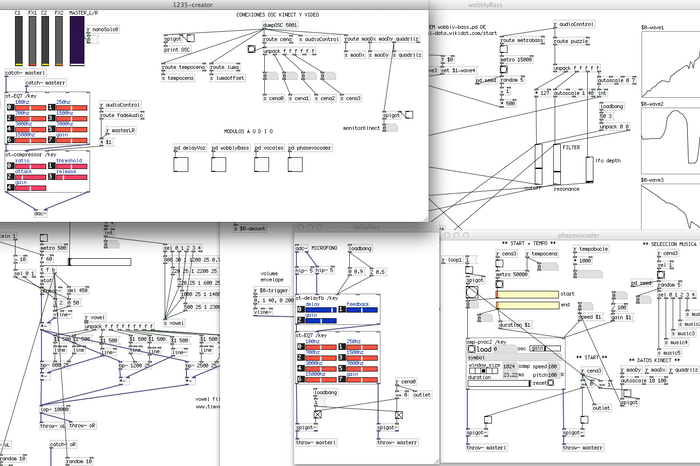
Task: Click the bang under pd phasevocoder
Action: (295, 164)
